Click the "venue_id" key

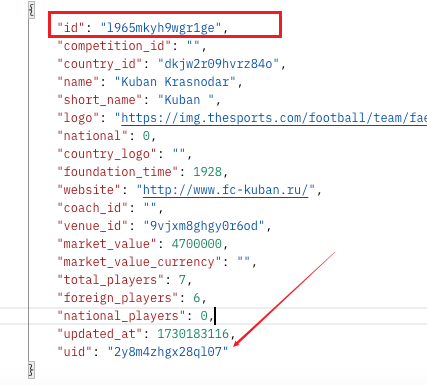click(92, 226)
